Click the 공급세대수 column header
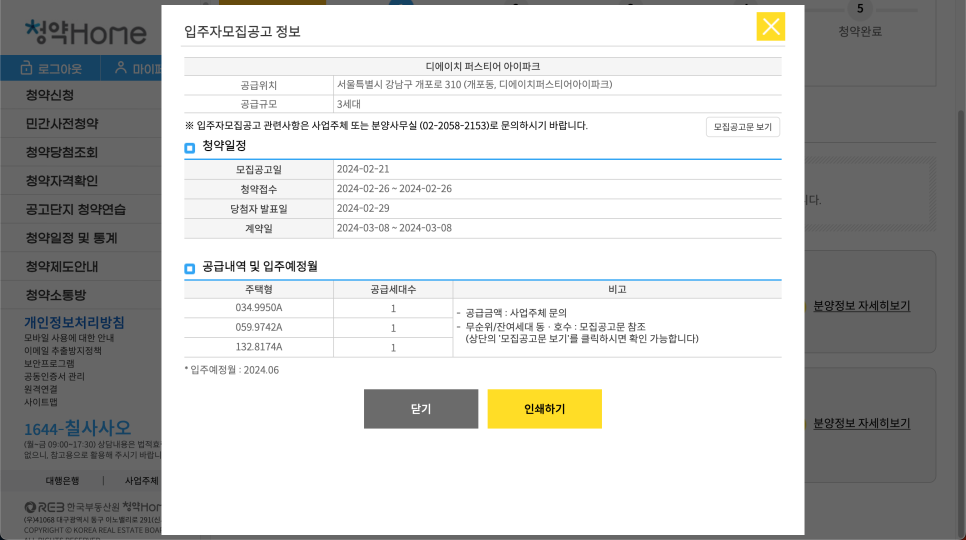 (x=393, y=289)
